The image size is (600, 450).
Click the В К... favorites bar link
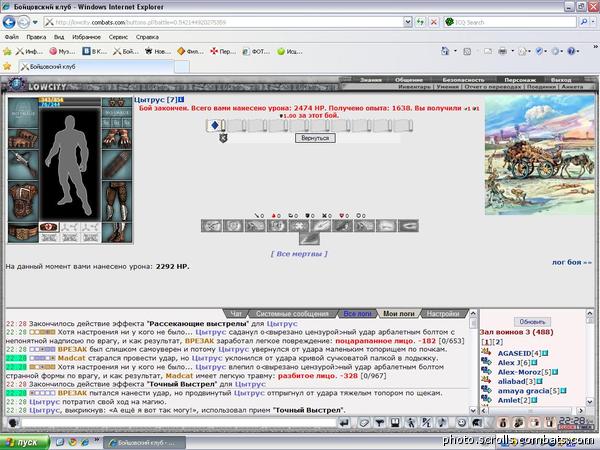point(95,51)
